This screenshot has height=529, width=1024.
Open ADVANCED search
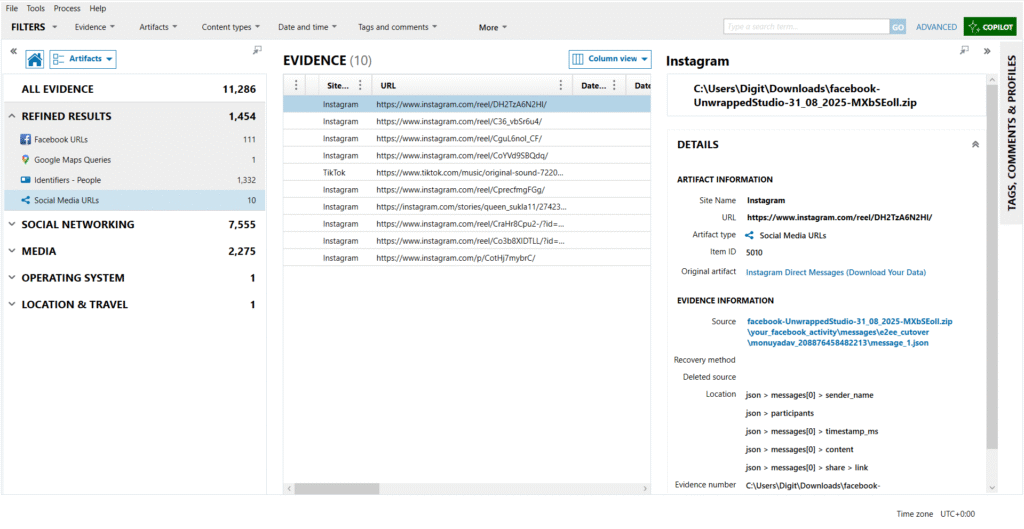coord(936,27)
